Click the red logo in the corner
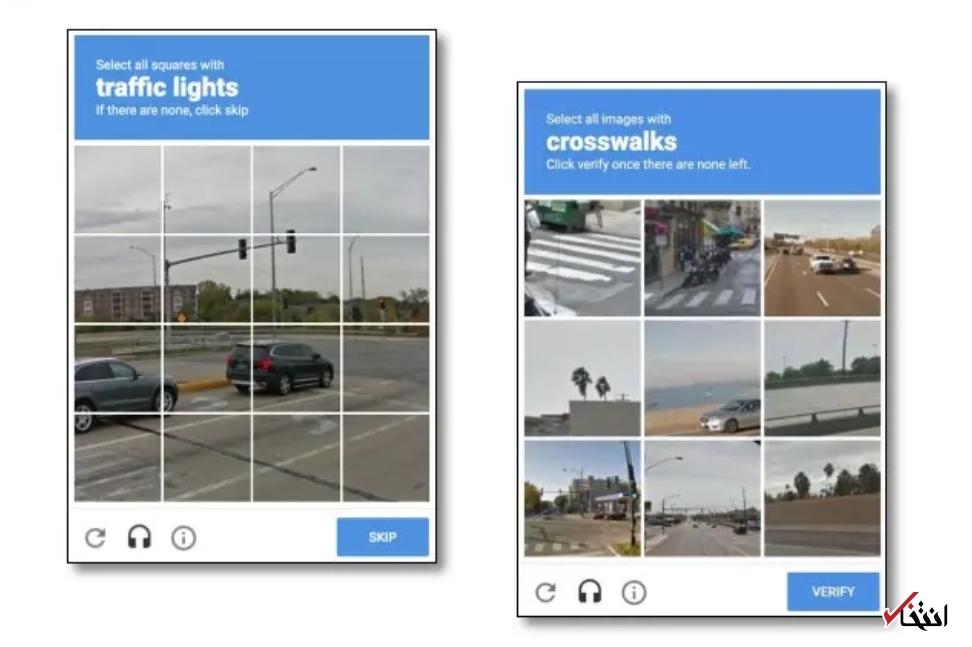The height and width of the screenshot is (647, 972). click(916, 611)
